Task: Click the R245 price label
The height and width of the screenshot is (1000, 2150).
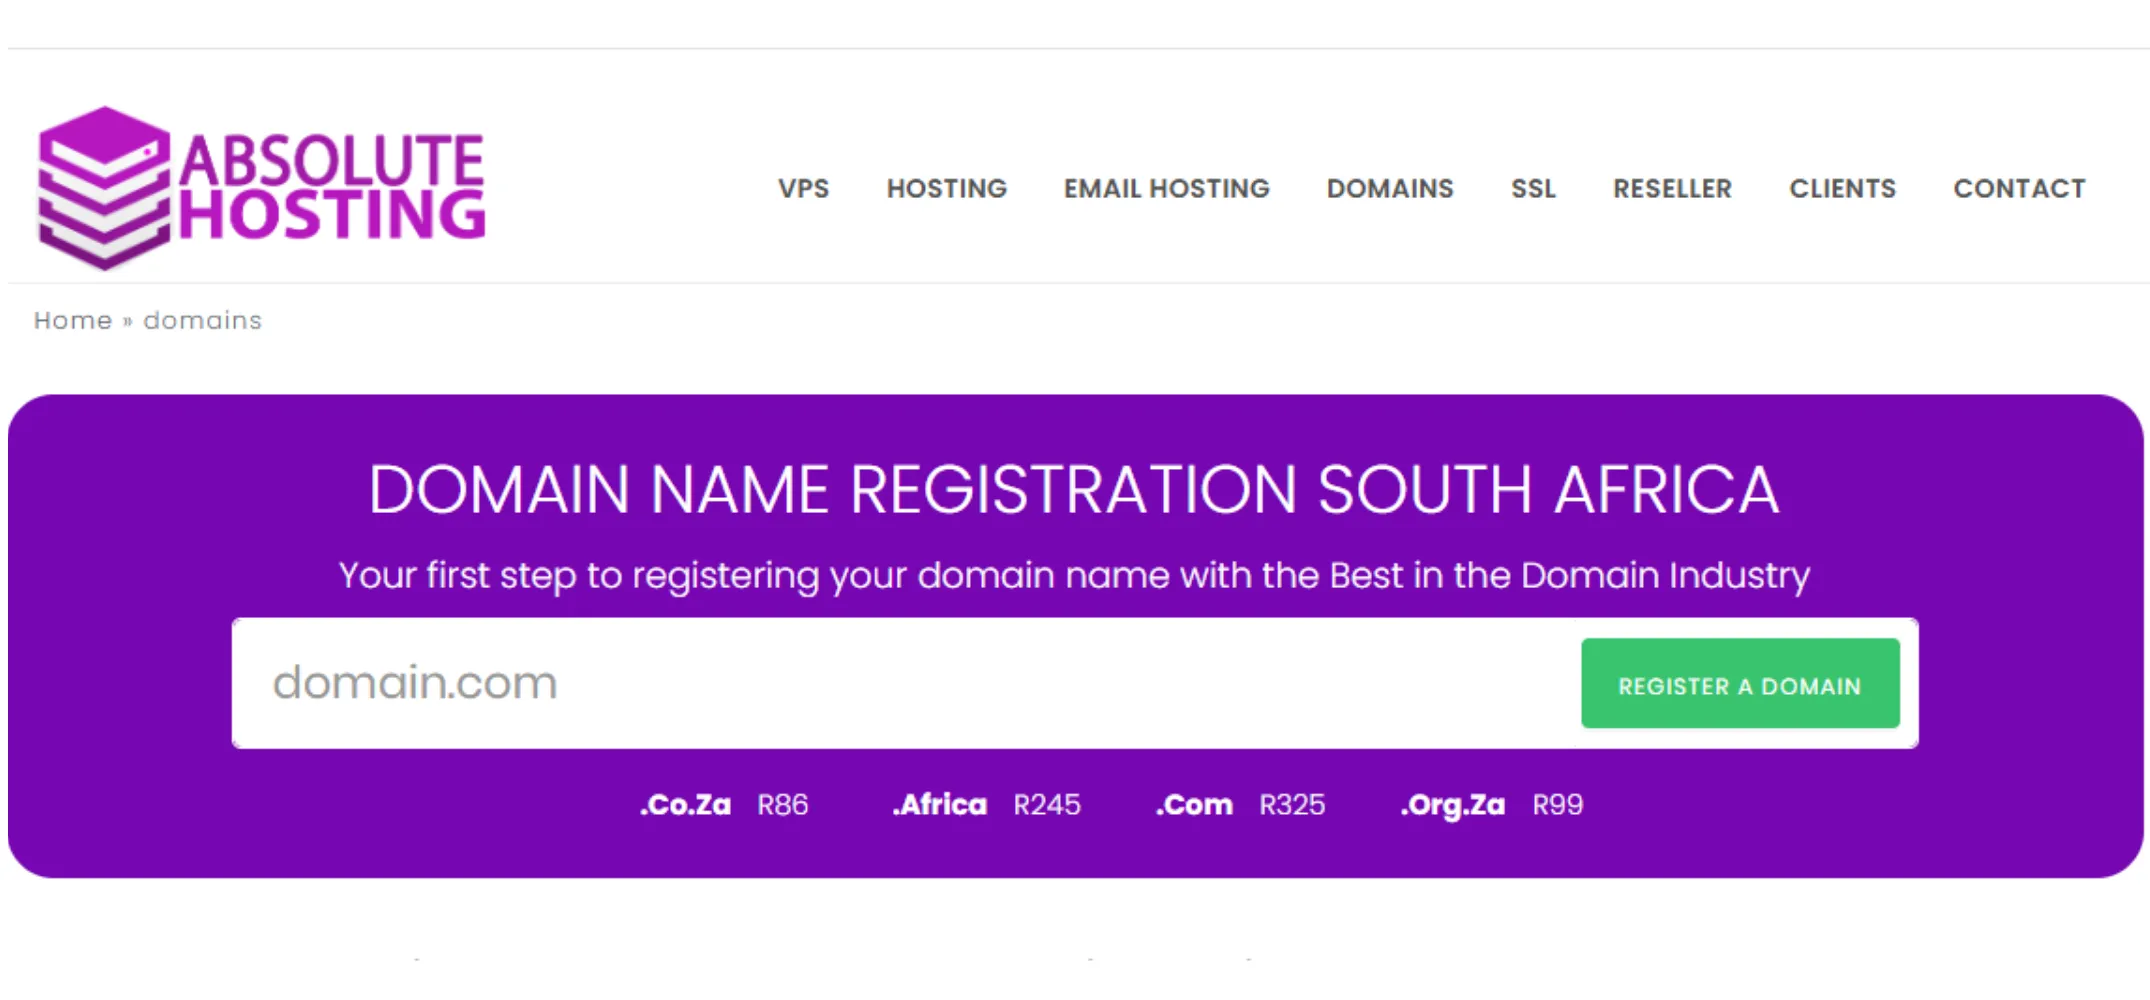Action: (1047, 805)
